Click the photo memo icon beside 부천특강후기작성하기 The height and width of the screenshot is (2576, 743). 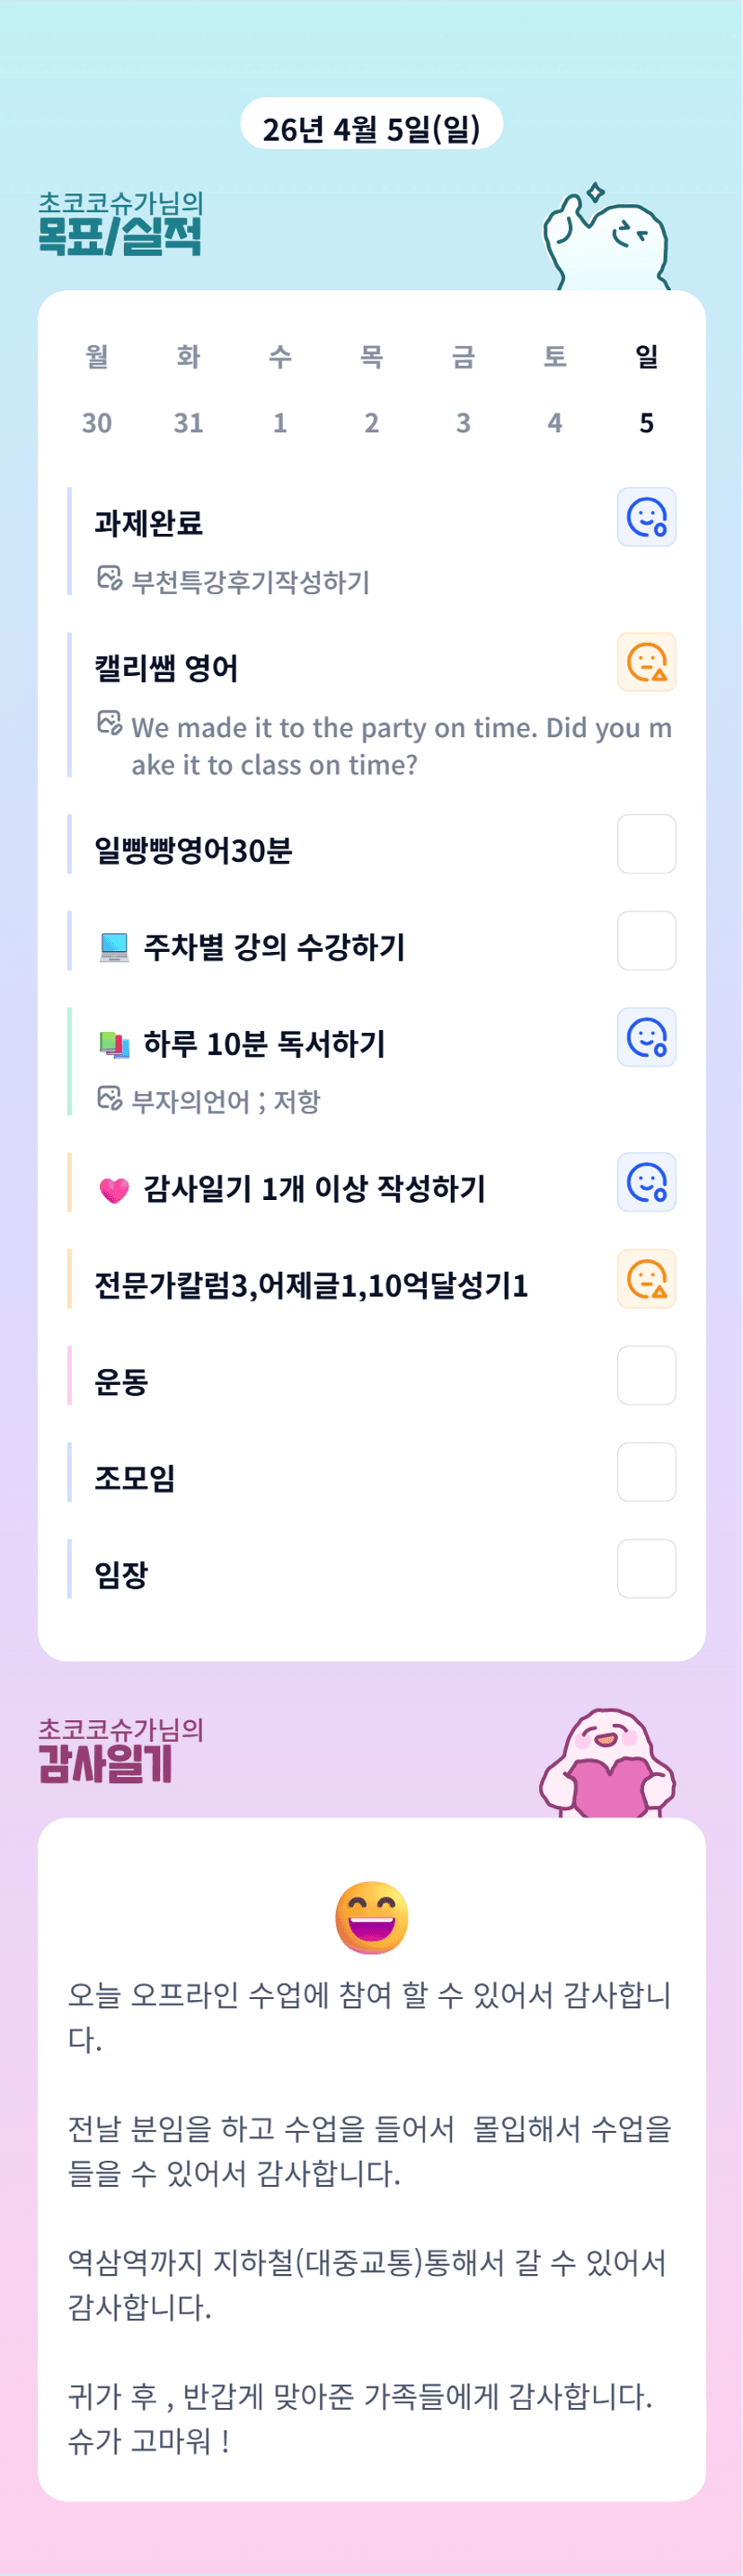pos(109,578)
